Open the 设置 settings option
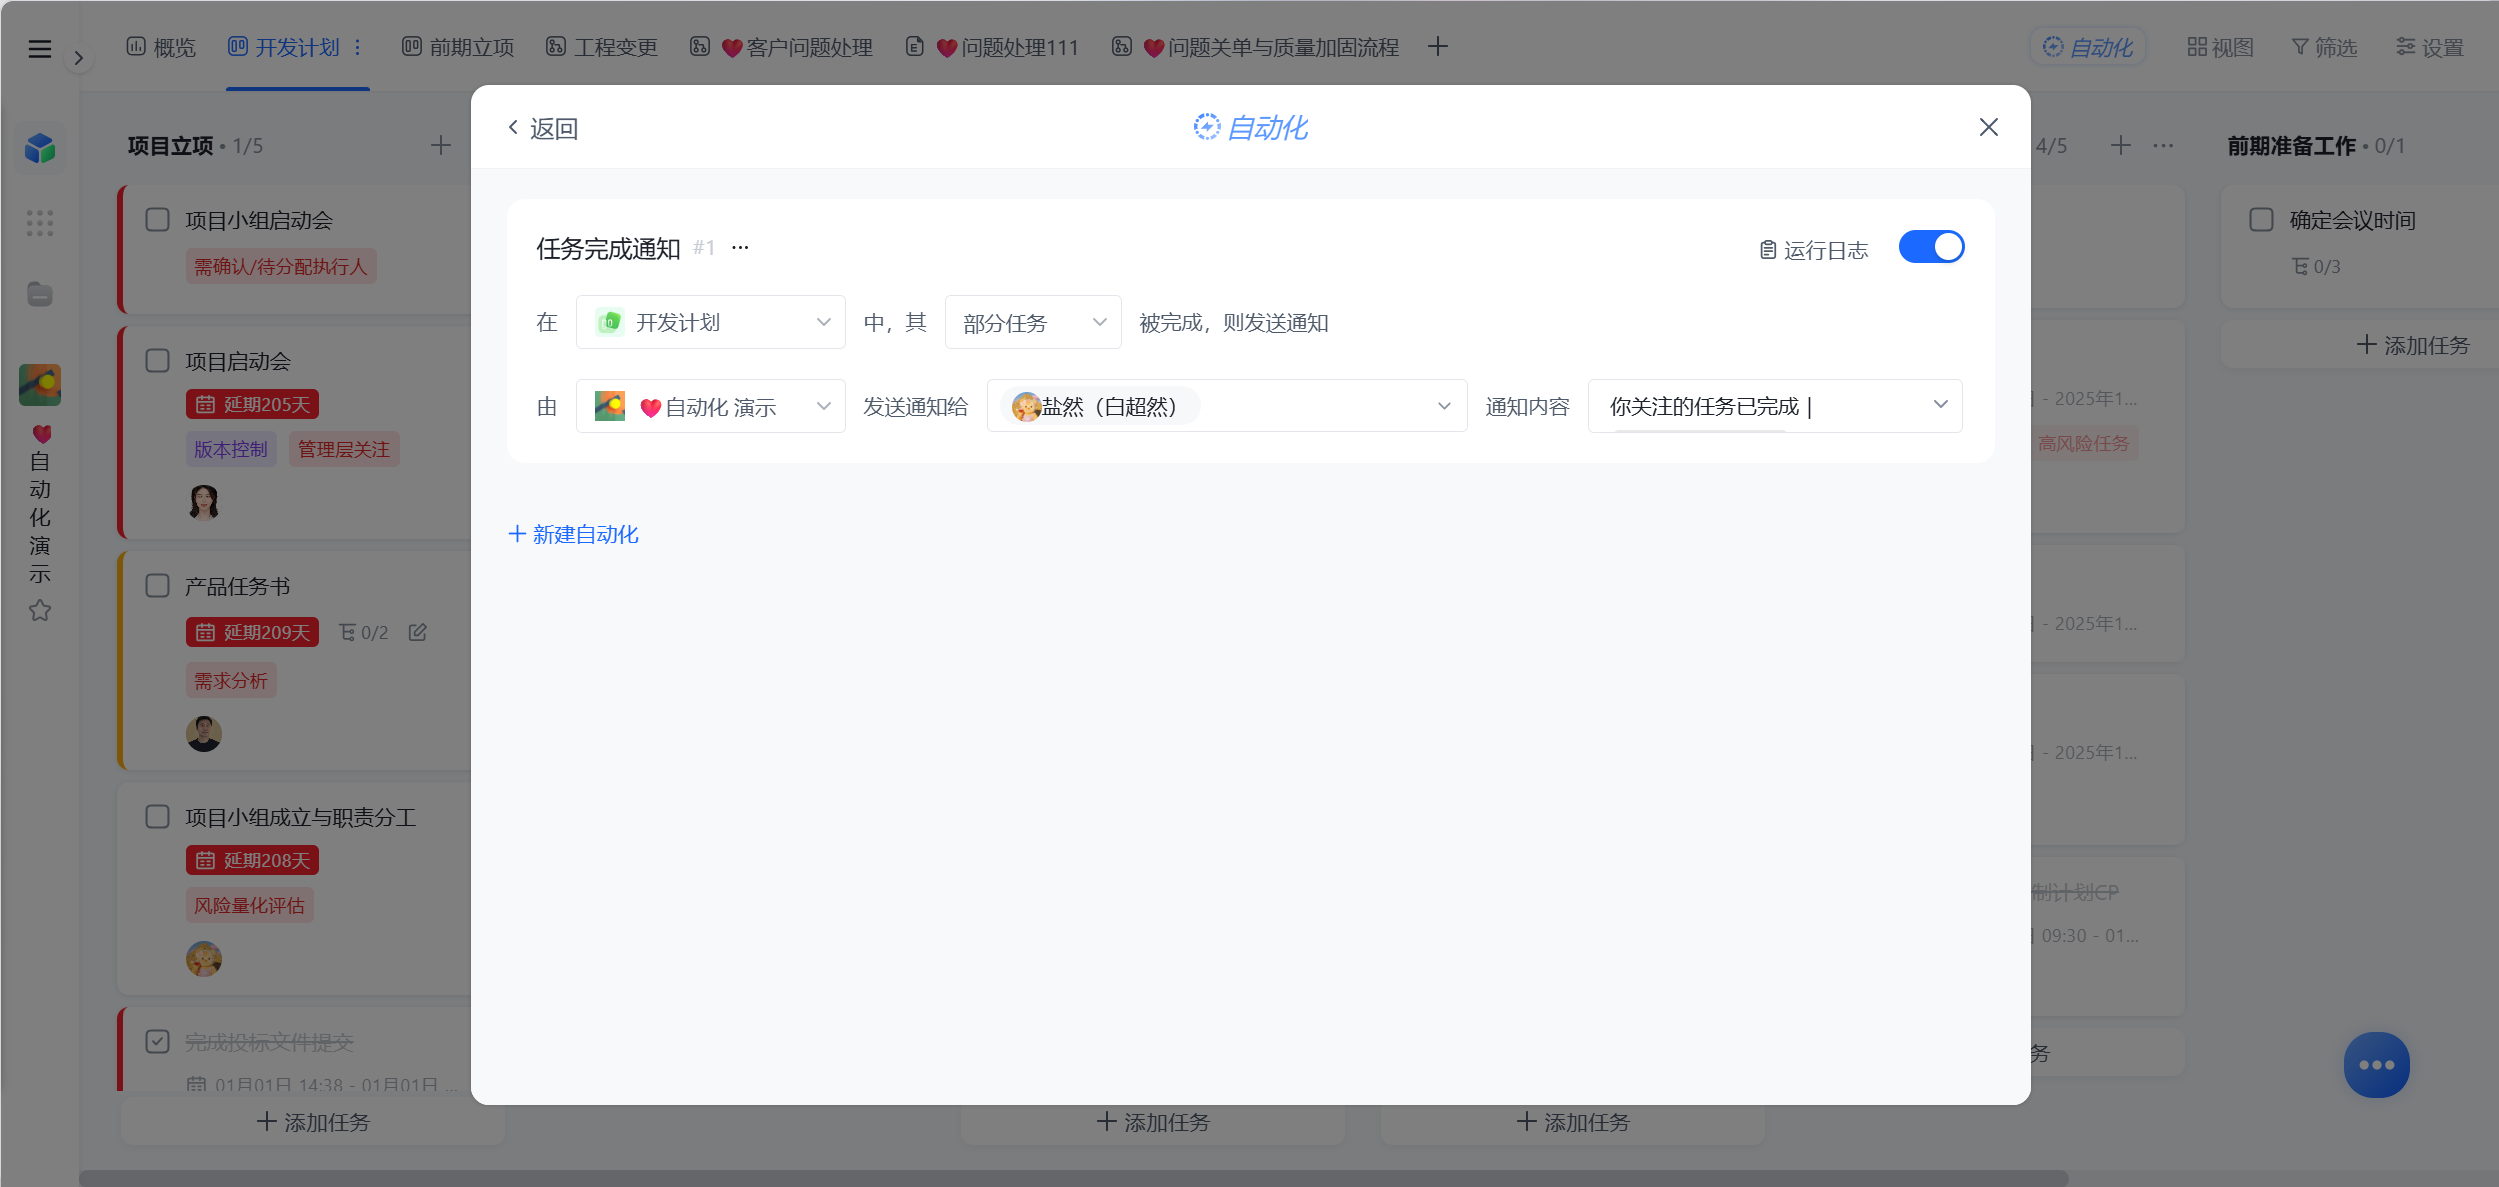 [x=2430, y=47]
